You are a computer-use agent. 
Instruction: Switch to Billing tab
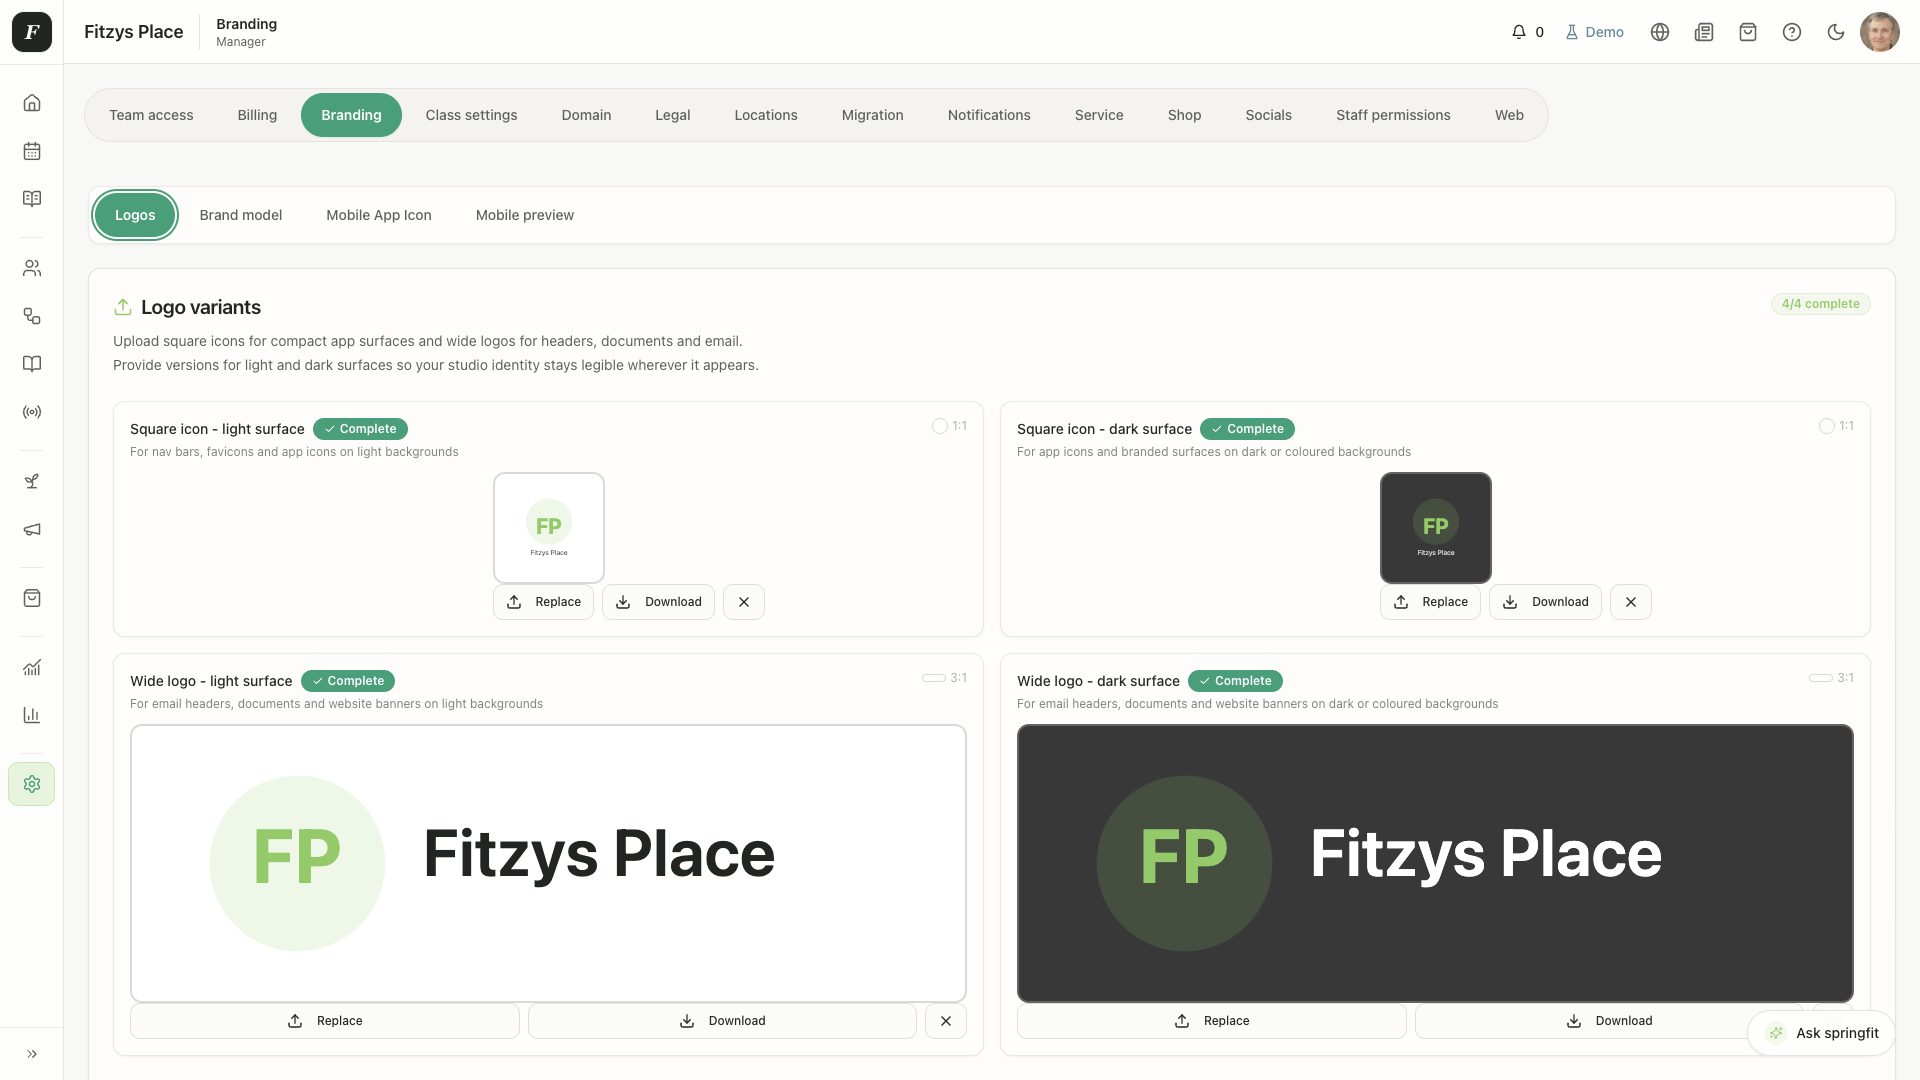coord(257,115)
